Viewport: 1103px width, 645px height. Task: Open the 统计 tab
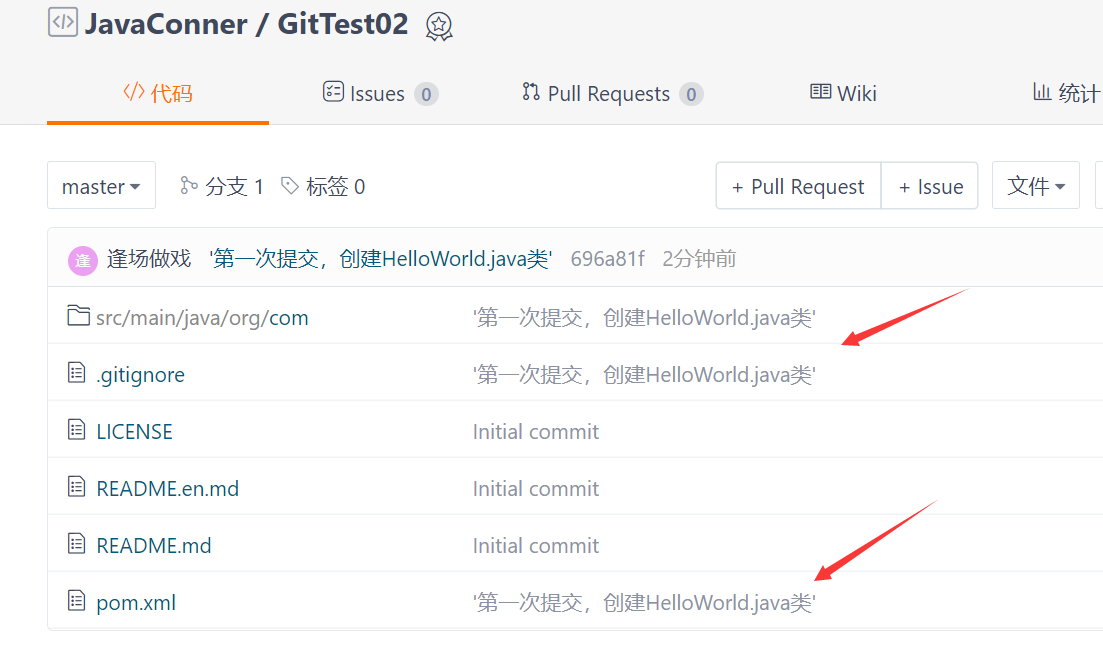[1066, 93]
